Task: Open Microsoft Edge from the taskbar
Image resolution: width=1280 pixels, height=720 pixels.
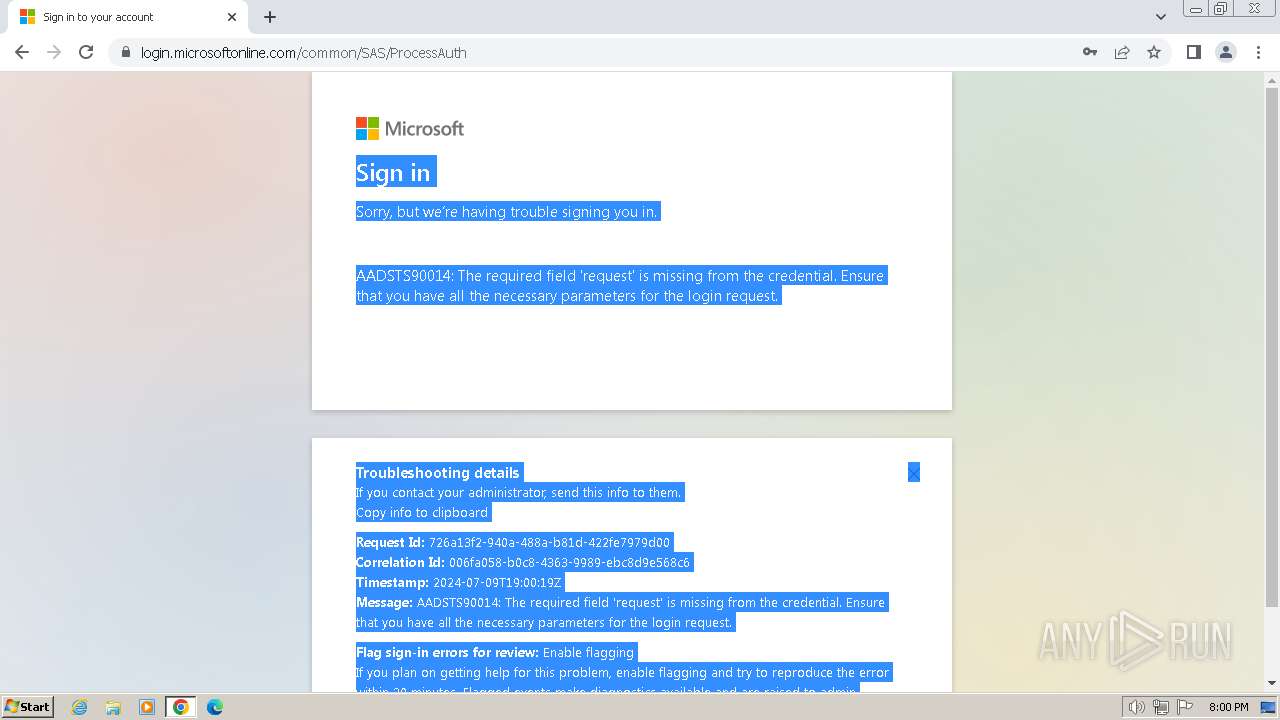Action: pos(215,707)
